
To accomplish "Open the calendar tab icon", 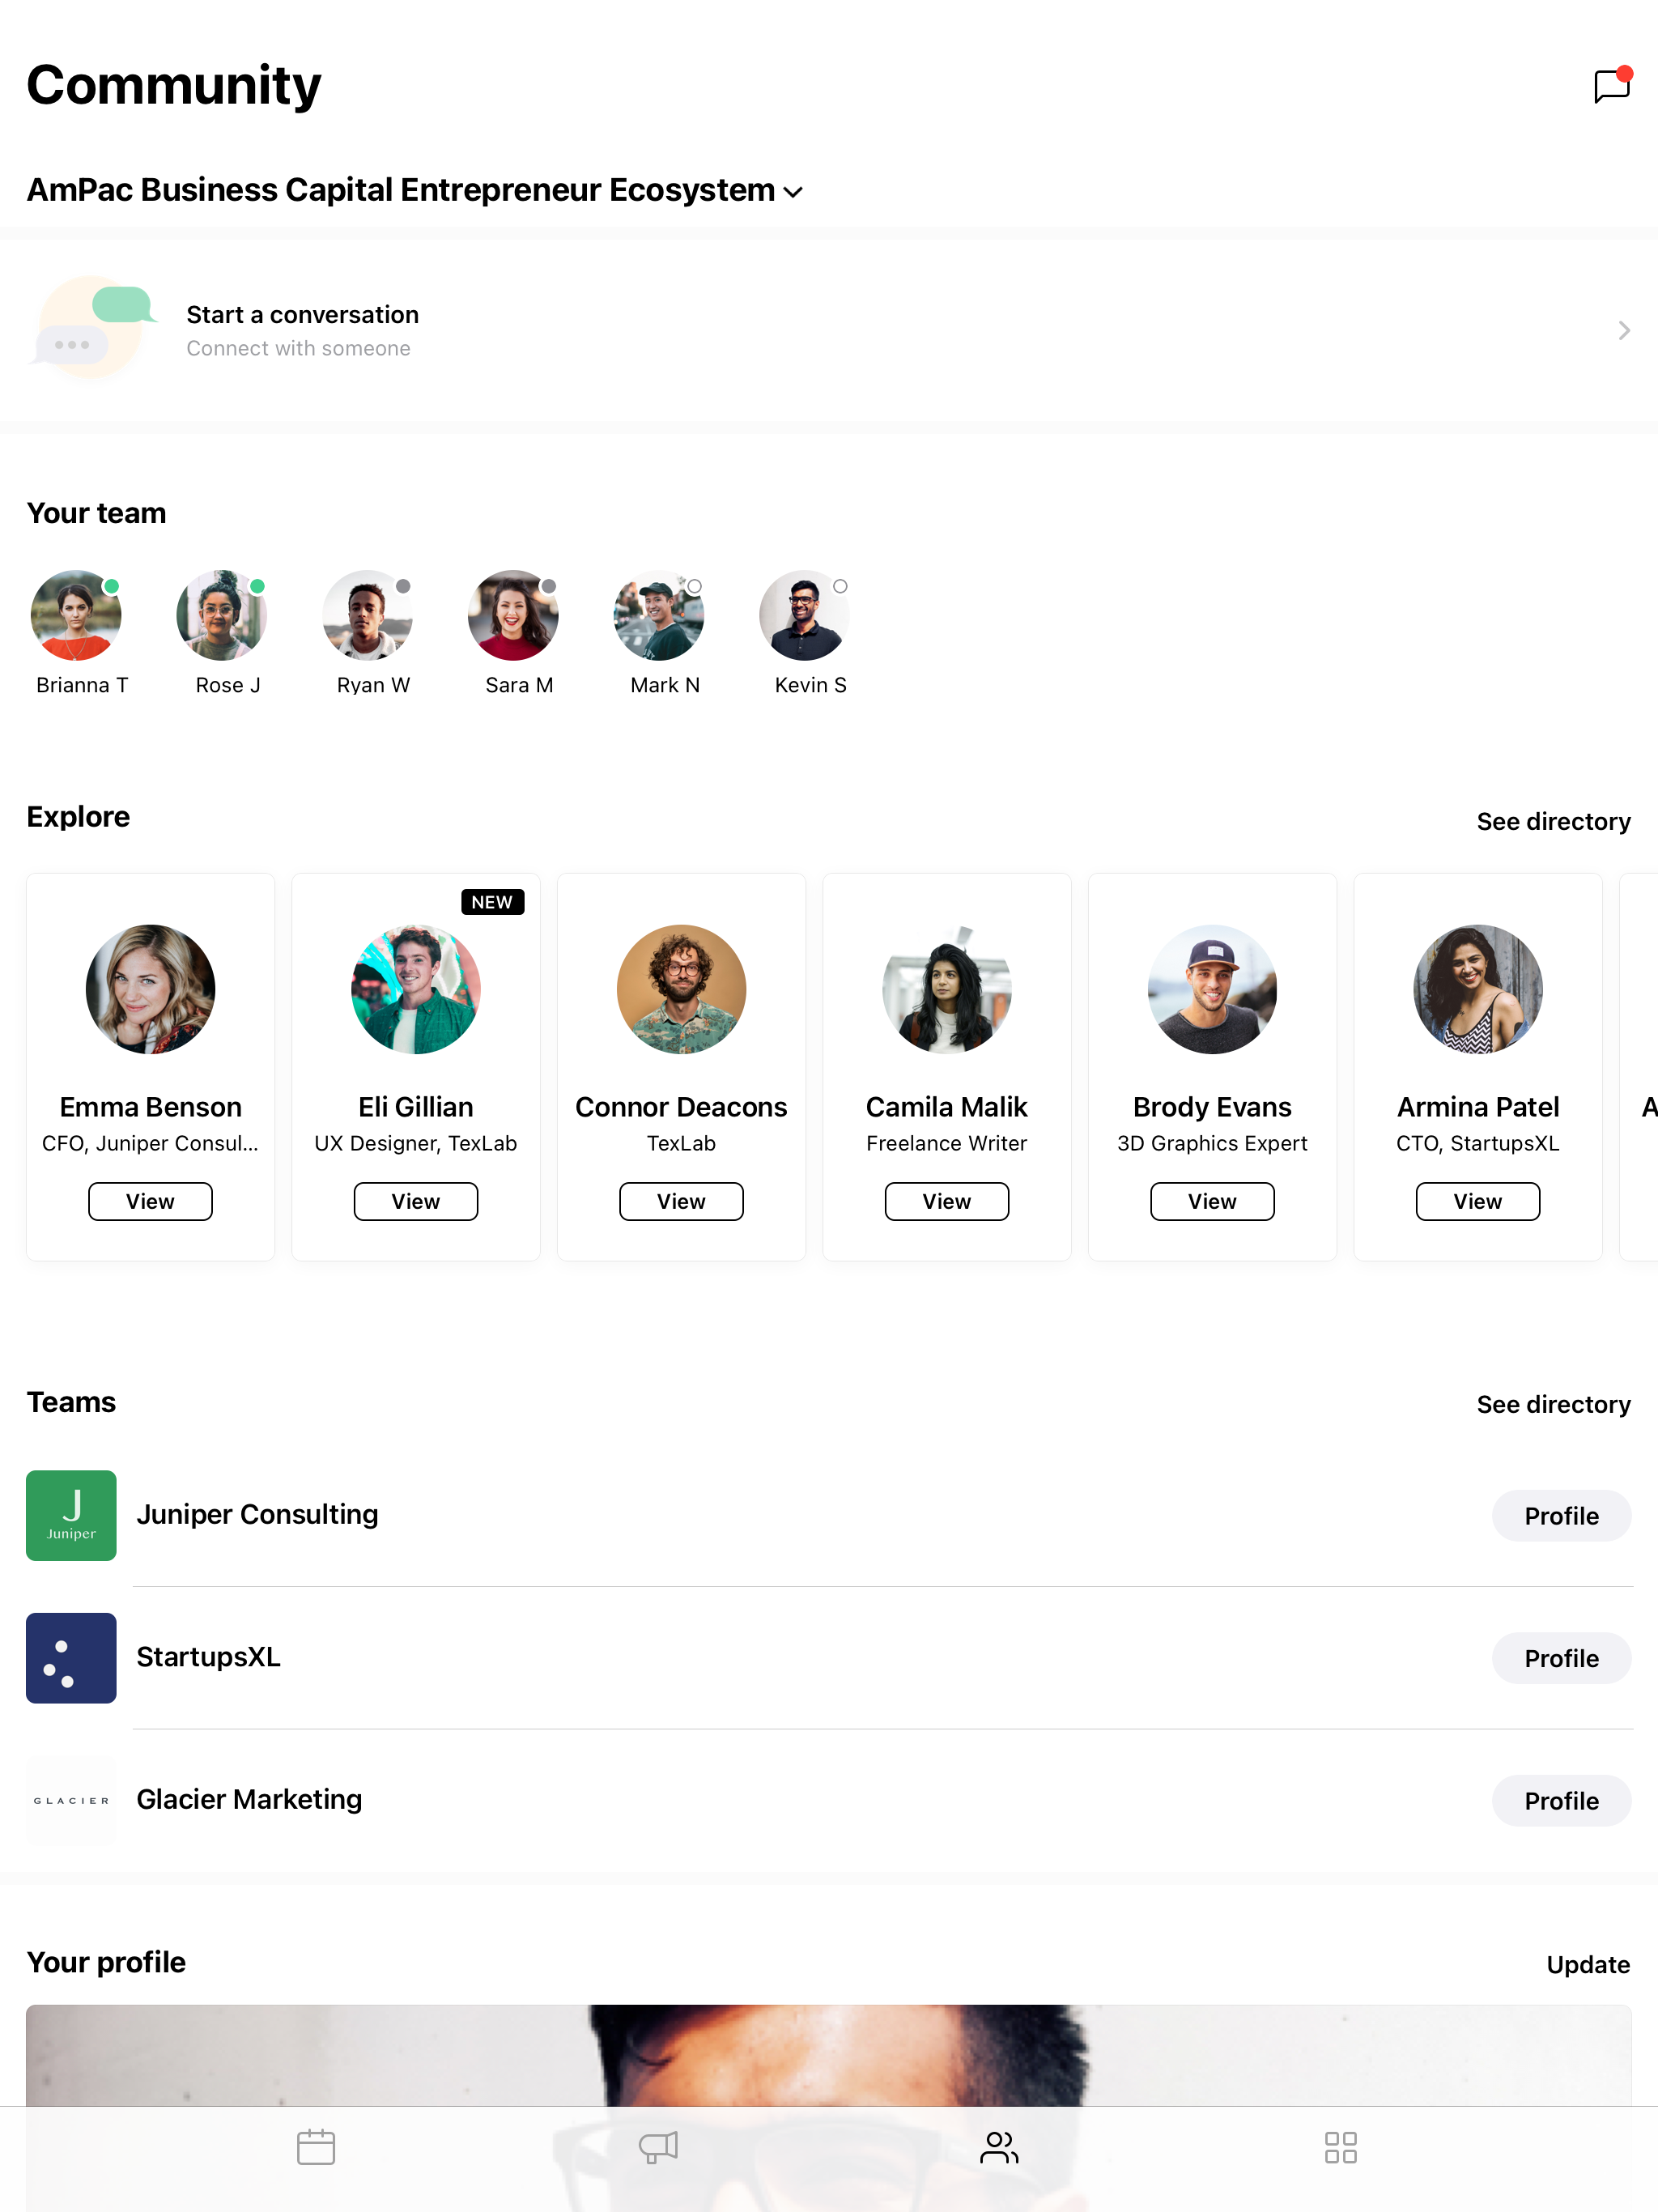I will coord(316,2146).
